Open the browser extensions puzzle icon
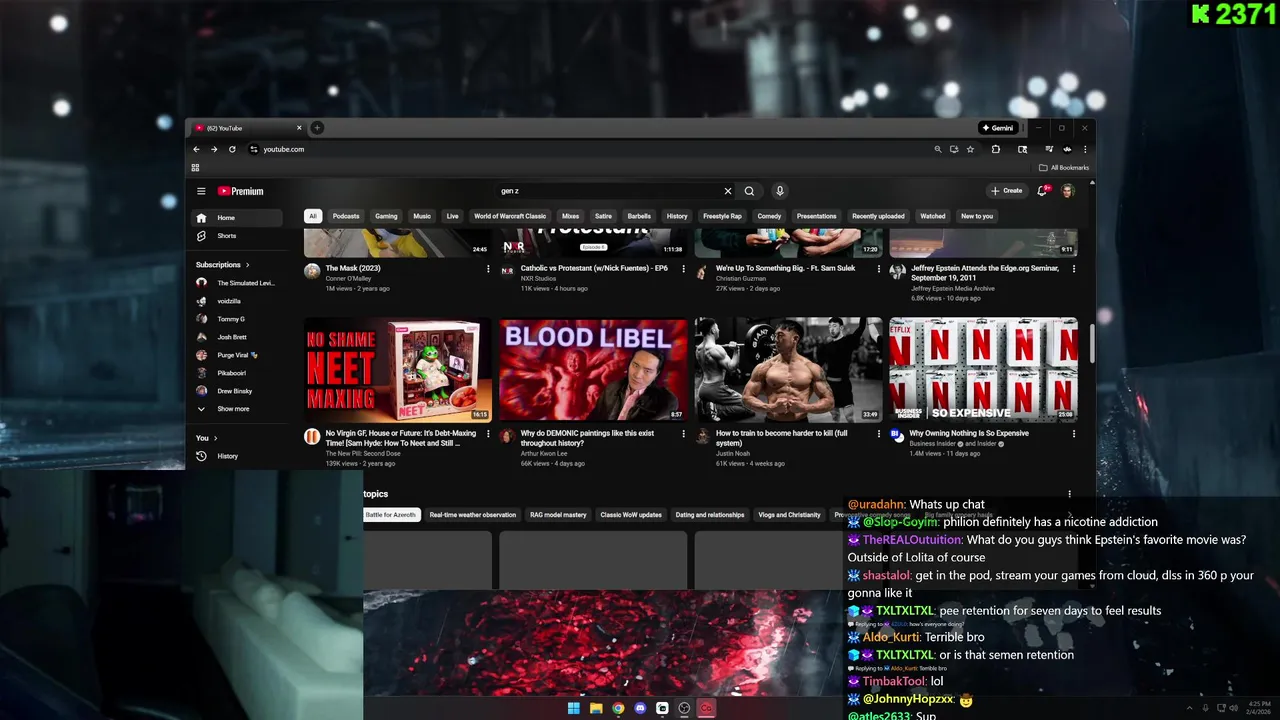 [x=996, y=149]
